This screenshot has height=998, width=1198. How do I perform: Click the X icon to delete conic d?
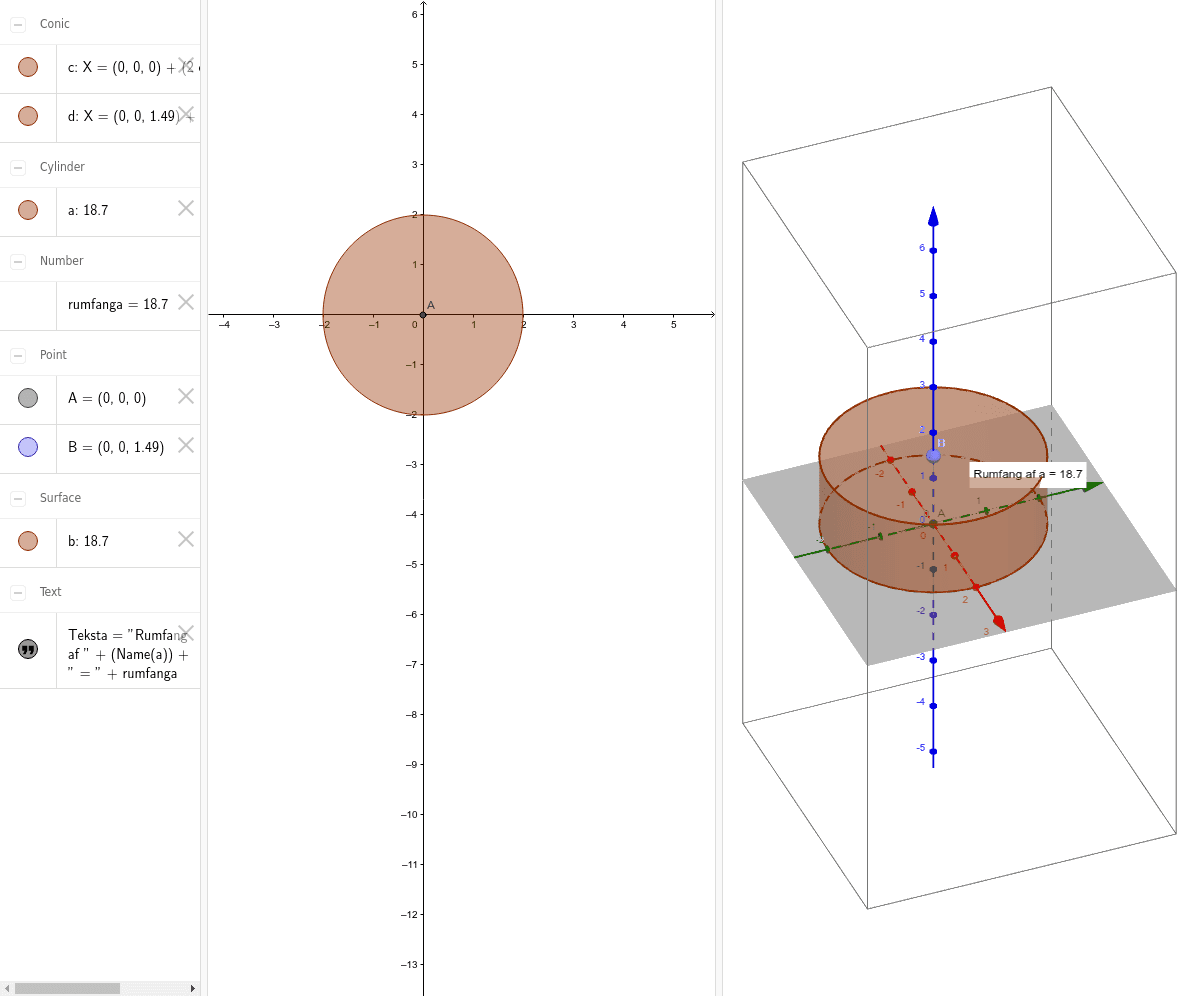pyautogui.click(x=184, y=114)
